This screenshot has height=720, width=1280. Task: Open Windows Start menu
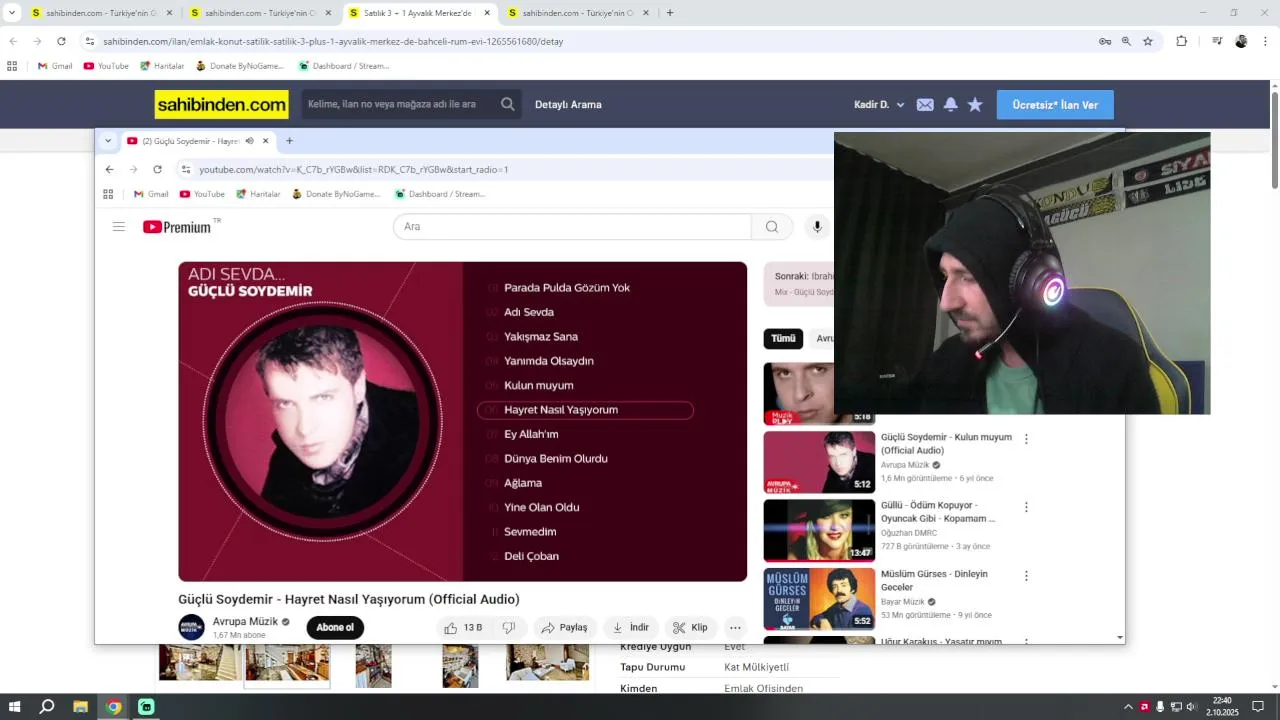pyautogui.click(x=15, y=707)
